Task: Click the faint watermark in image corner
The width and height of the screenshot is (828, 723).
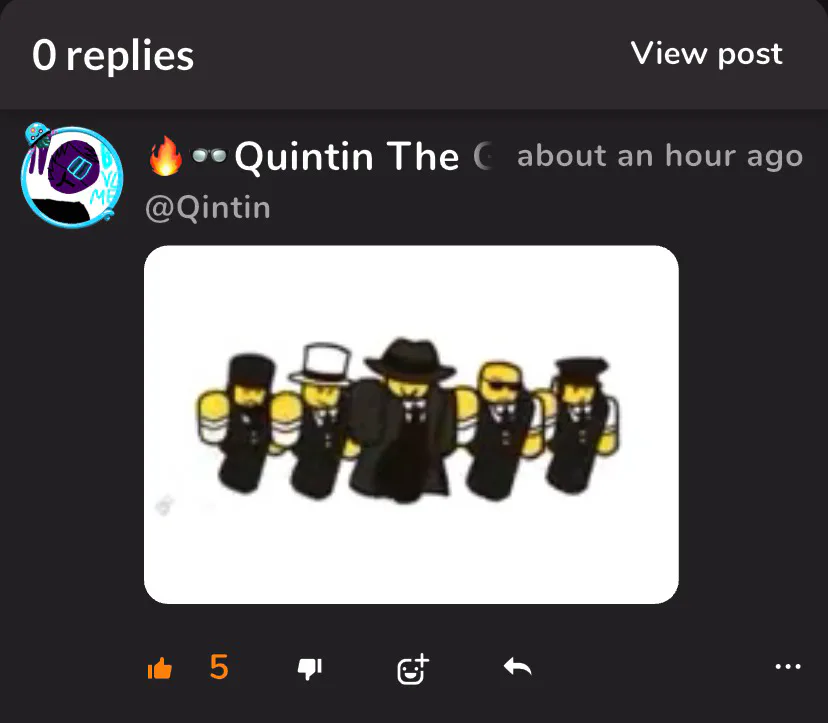Action: (165, 506)
